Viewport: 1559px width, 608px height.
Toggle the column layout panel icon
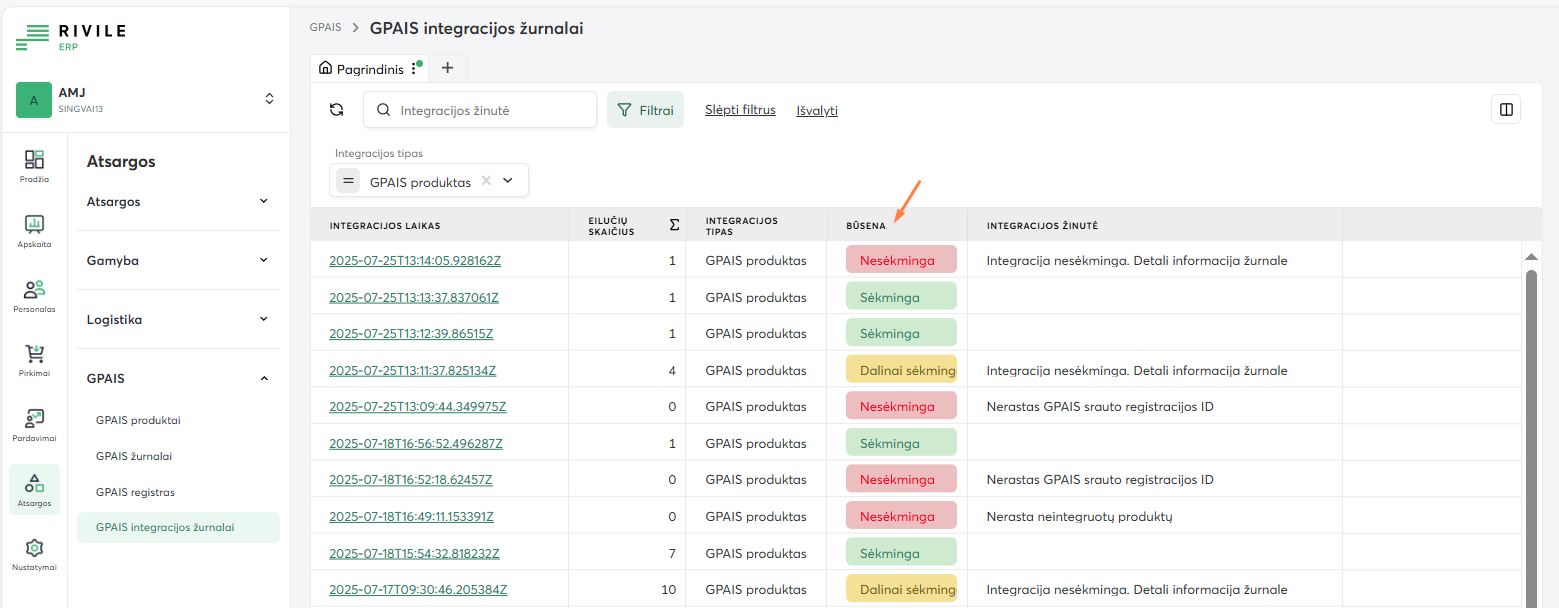pyautogui.click(x=1505, y=110)
